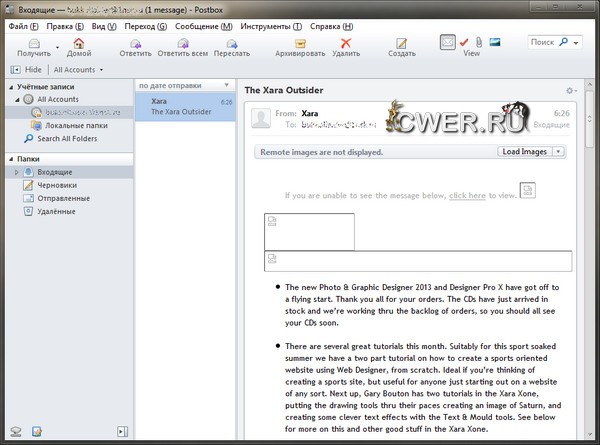600x445 pixels.
Task: Toggle the Hide sidebar button
Action: 27,70
